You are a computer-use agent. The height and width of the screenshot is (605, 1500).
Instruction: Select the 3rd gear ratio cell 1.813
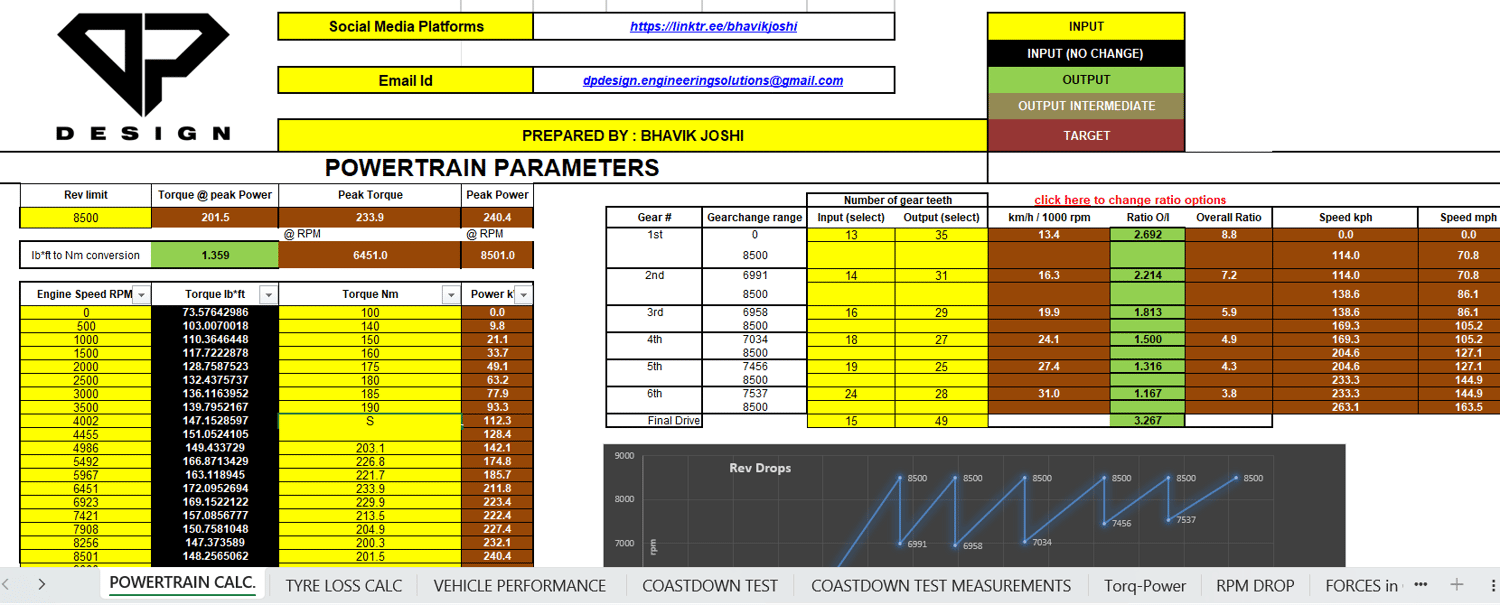pyautogui.click(x=1147, y=313)
